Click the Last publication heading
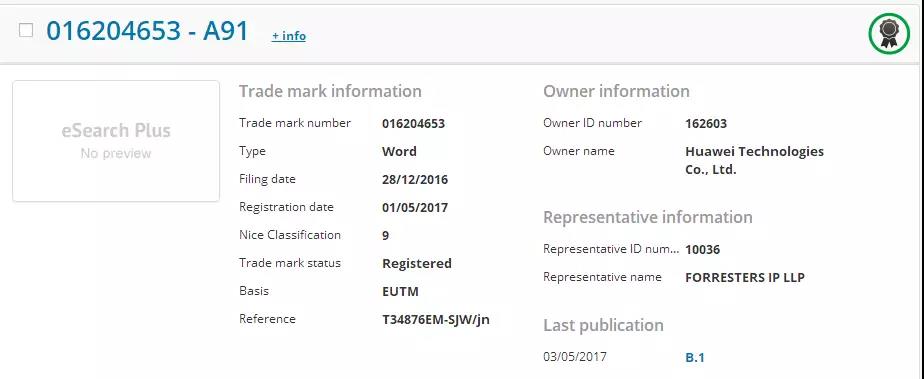The image size is (924, 379). (603, 325)
